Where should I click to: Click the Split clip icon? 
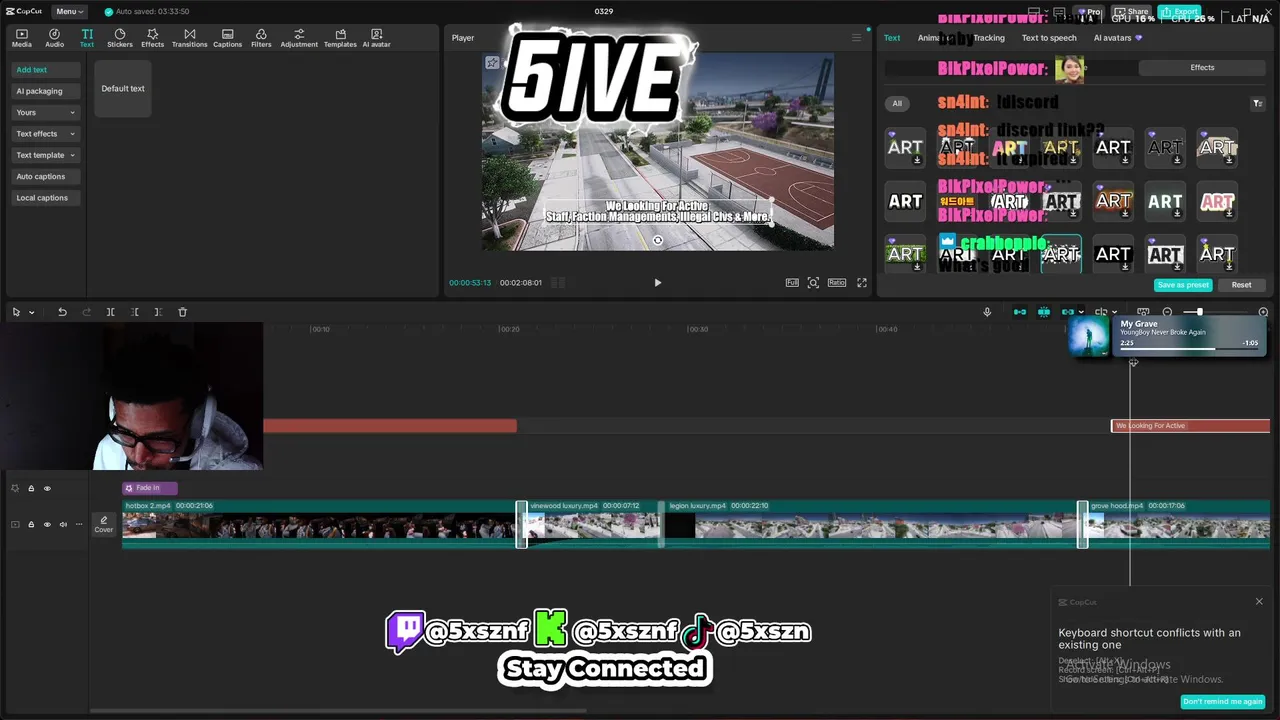coord(110,312)
